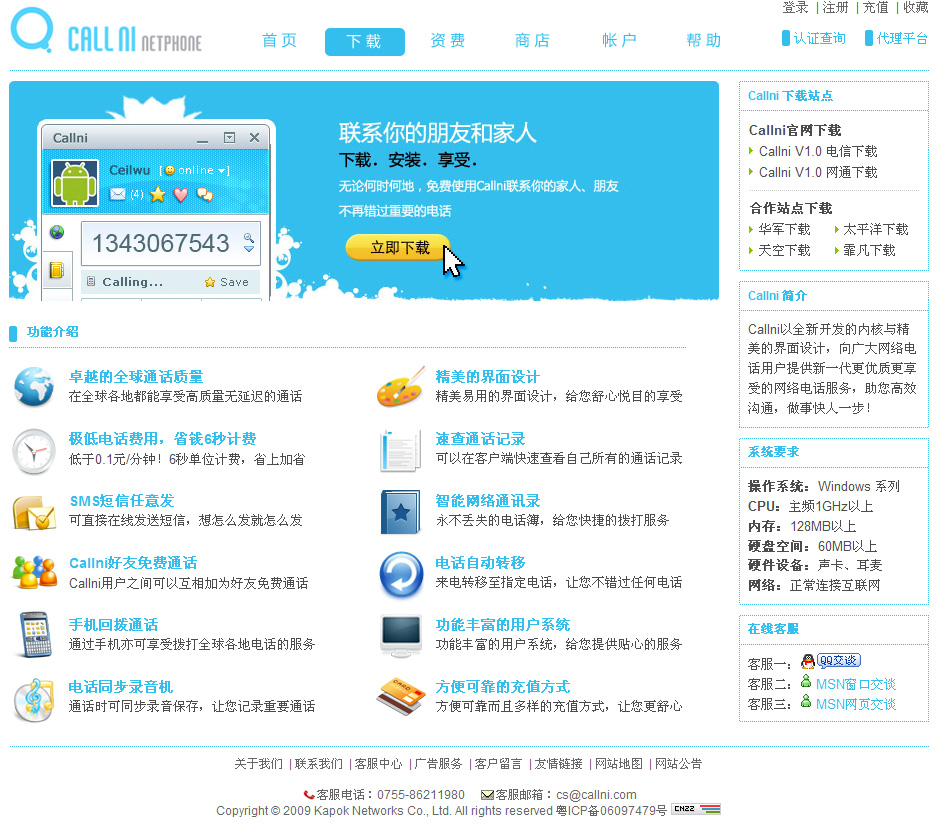Click the blue arrow call transfer icon
This screenshot has height=828, width=940.
401,574
